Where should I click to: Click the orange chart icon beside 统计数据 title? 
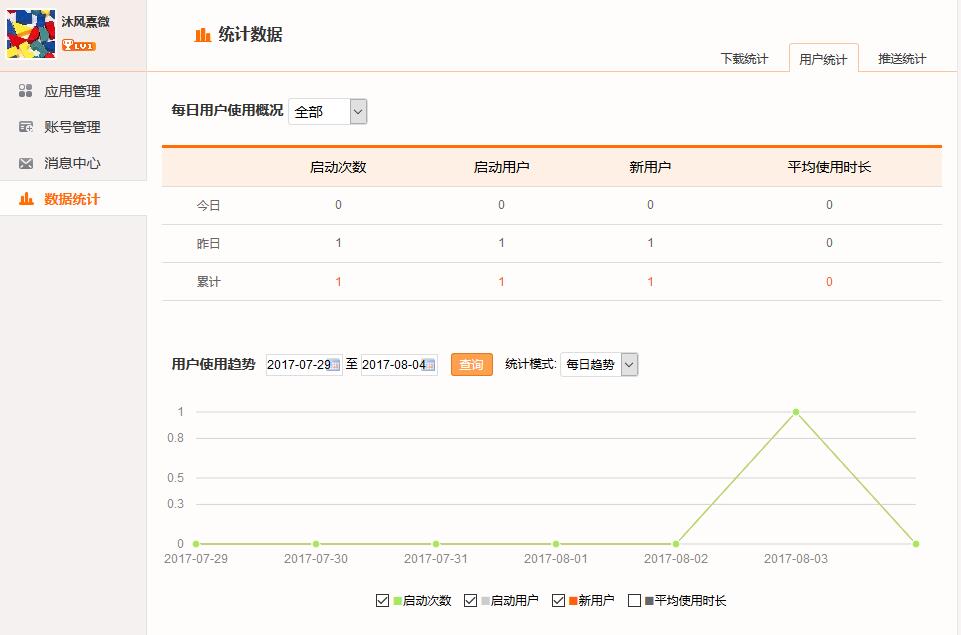pos(203,35)
